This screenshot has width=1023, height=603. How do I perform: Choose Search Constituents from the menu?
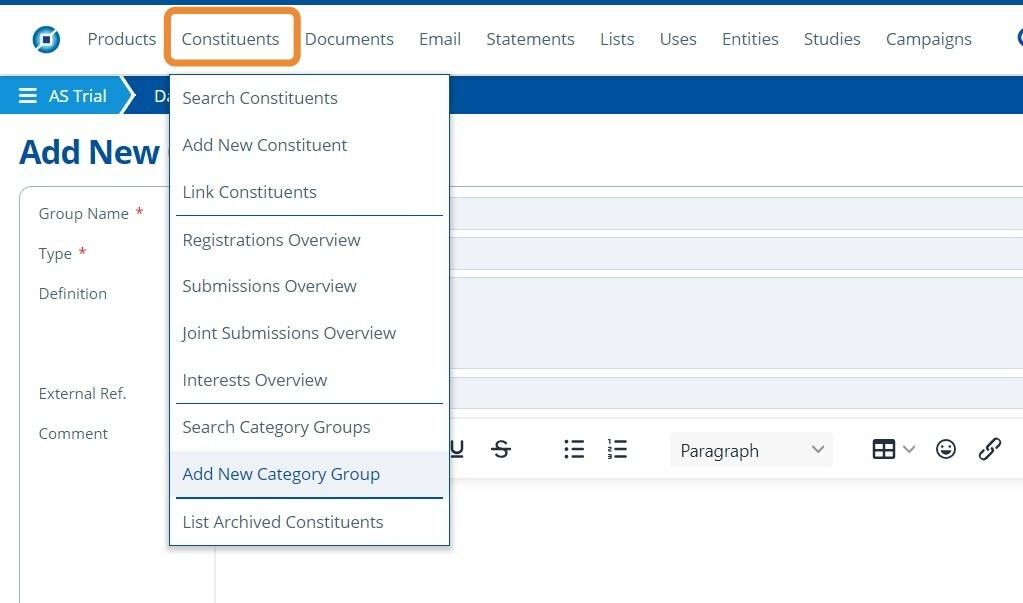[x=260, y=98]
